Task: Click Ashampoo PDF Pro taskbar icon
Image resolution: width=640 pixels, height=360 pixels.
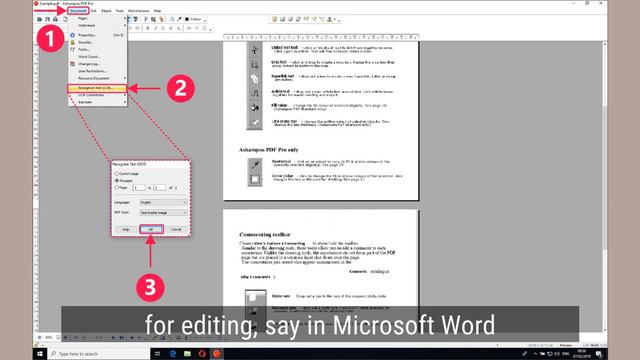Action: pyautogui.click(x=217, y=353)
